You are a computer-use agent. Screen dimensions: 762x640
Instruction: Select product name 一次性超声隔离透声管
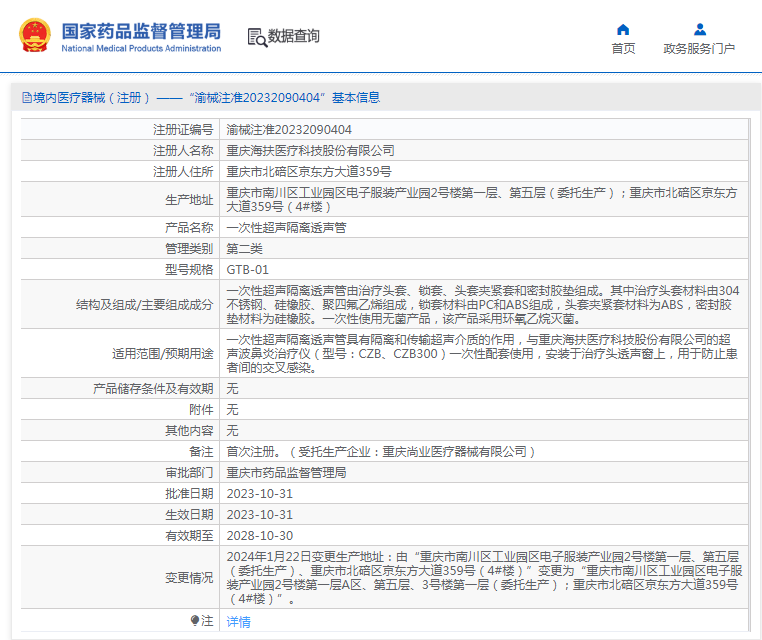coord(286,227)
